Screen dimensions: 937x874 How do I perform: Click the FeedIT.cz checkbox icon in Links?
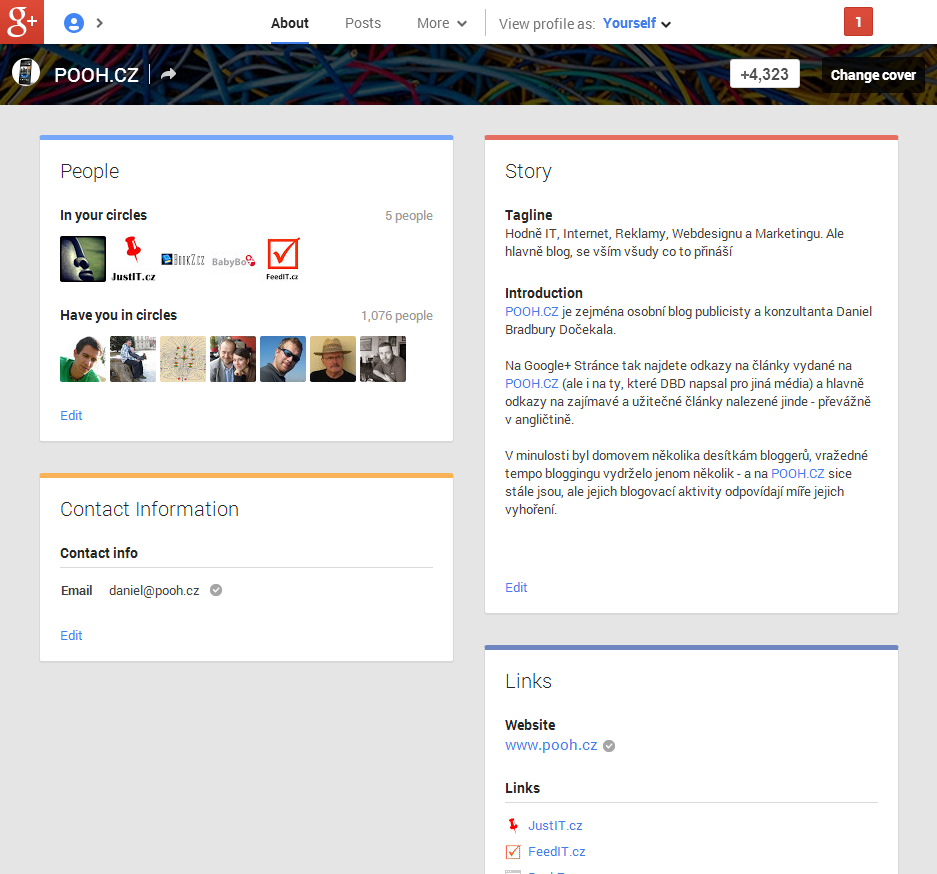(513, 851)
